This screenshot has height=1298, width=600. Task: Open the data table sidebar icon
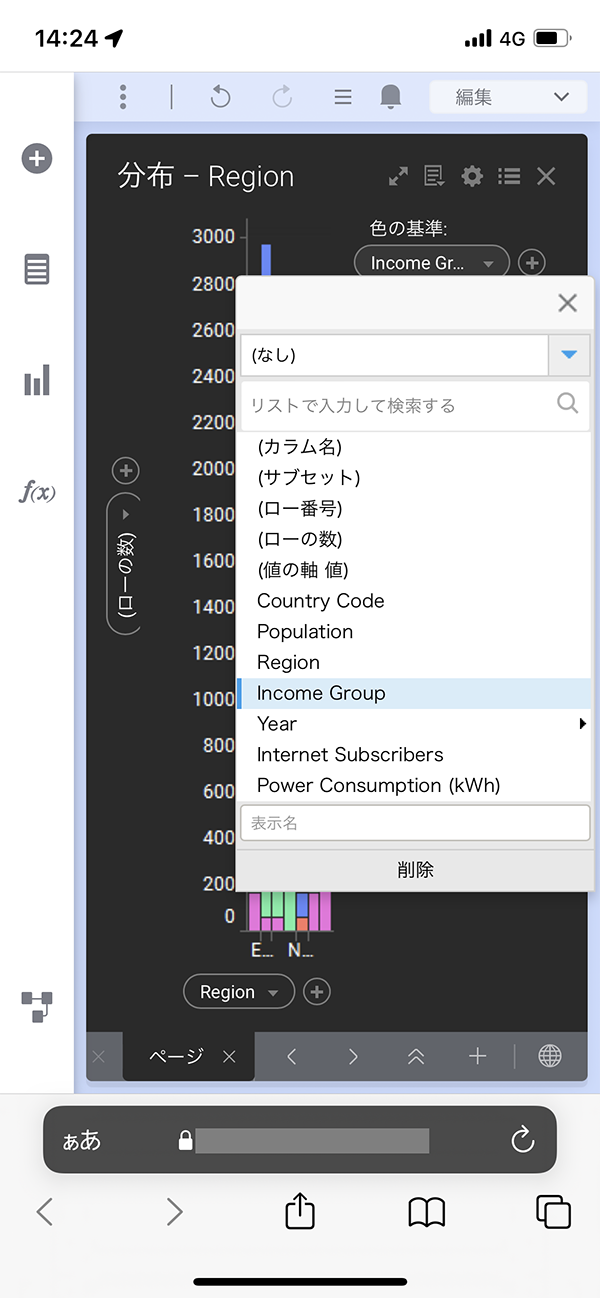(37, 270)
